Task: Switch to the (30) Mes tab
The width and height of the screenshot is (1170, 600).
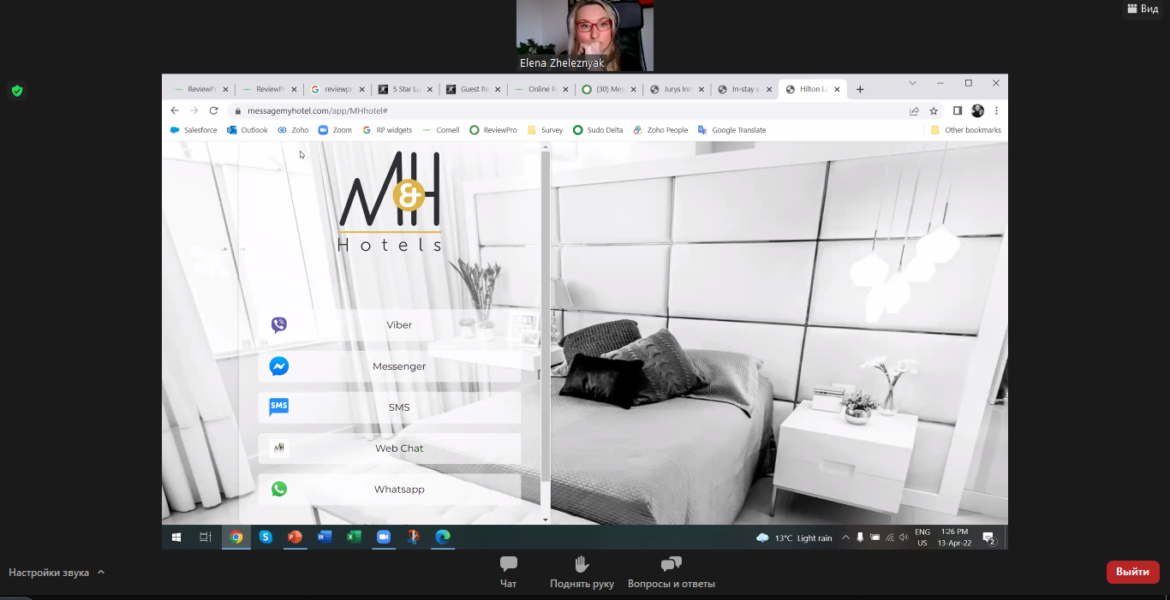Action: [x=608, y=90]
